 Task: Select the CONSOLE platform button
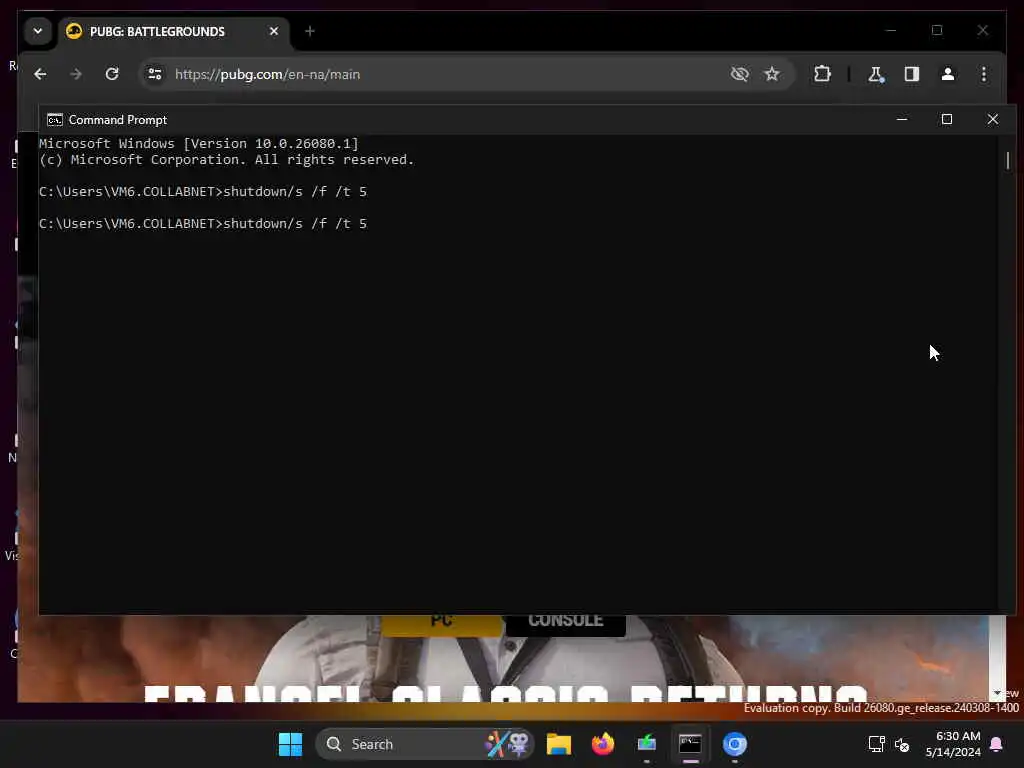click(566, 622)
